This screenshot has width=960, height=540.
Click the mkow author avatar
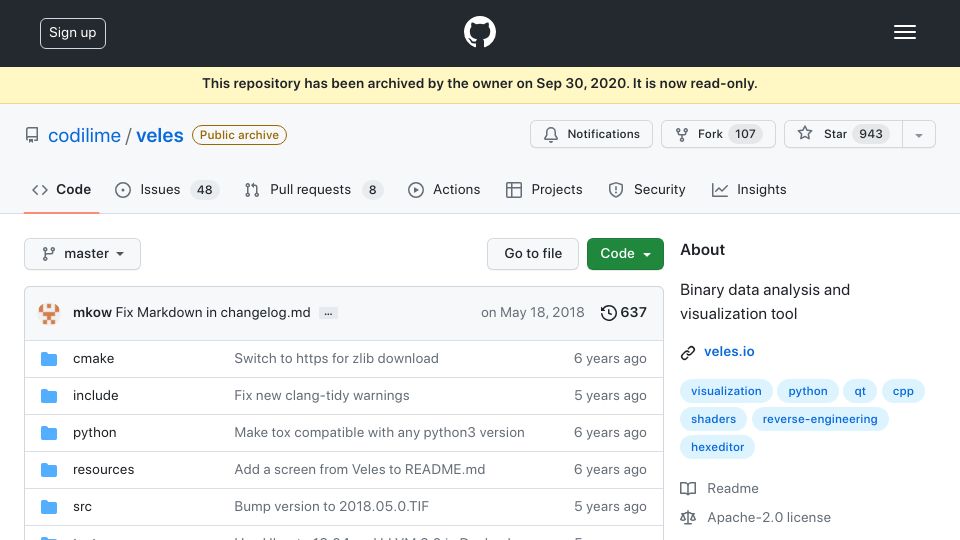[x=49, y=313]
